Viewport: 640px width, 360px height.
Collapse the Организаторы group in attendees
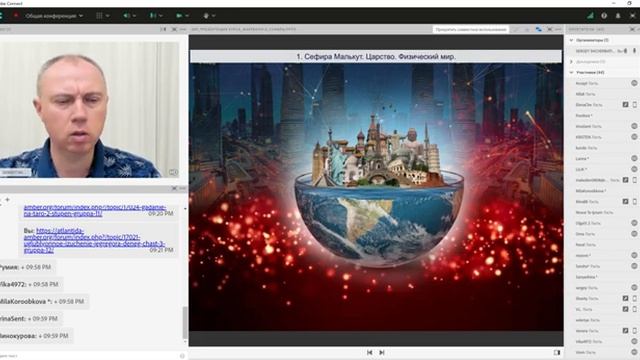(571, 40)
